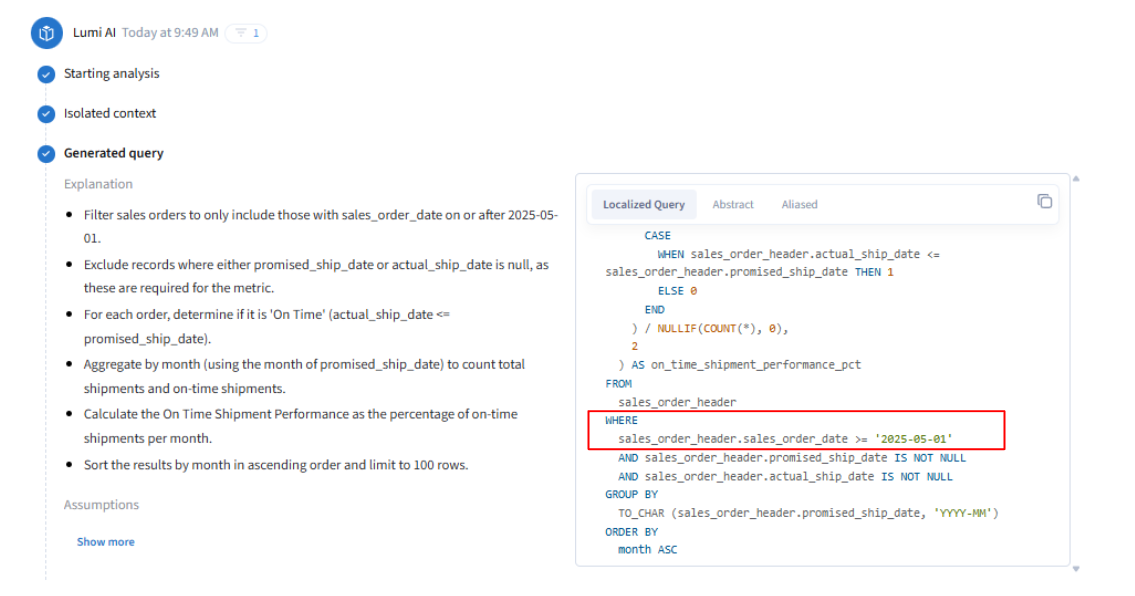Switch to the Aliased tab

pyautogui.click(x=799, y=205)
